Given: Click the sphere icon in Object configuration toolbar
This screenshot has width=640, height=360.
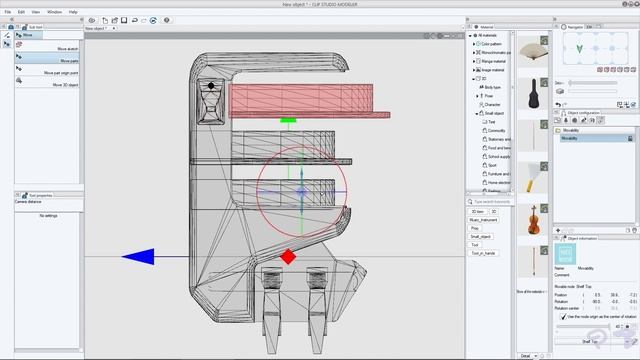Looking at the screenshot, I should click(575, 120).
